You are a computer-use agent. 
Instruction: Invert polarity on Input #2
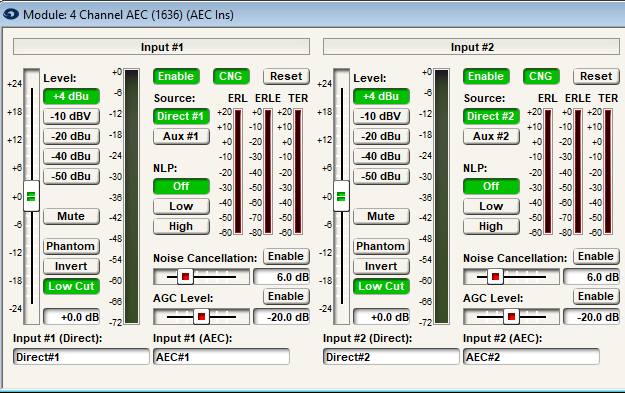tap(381, 266)
